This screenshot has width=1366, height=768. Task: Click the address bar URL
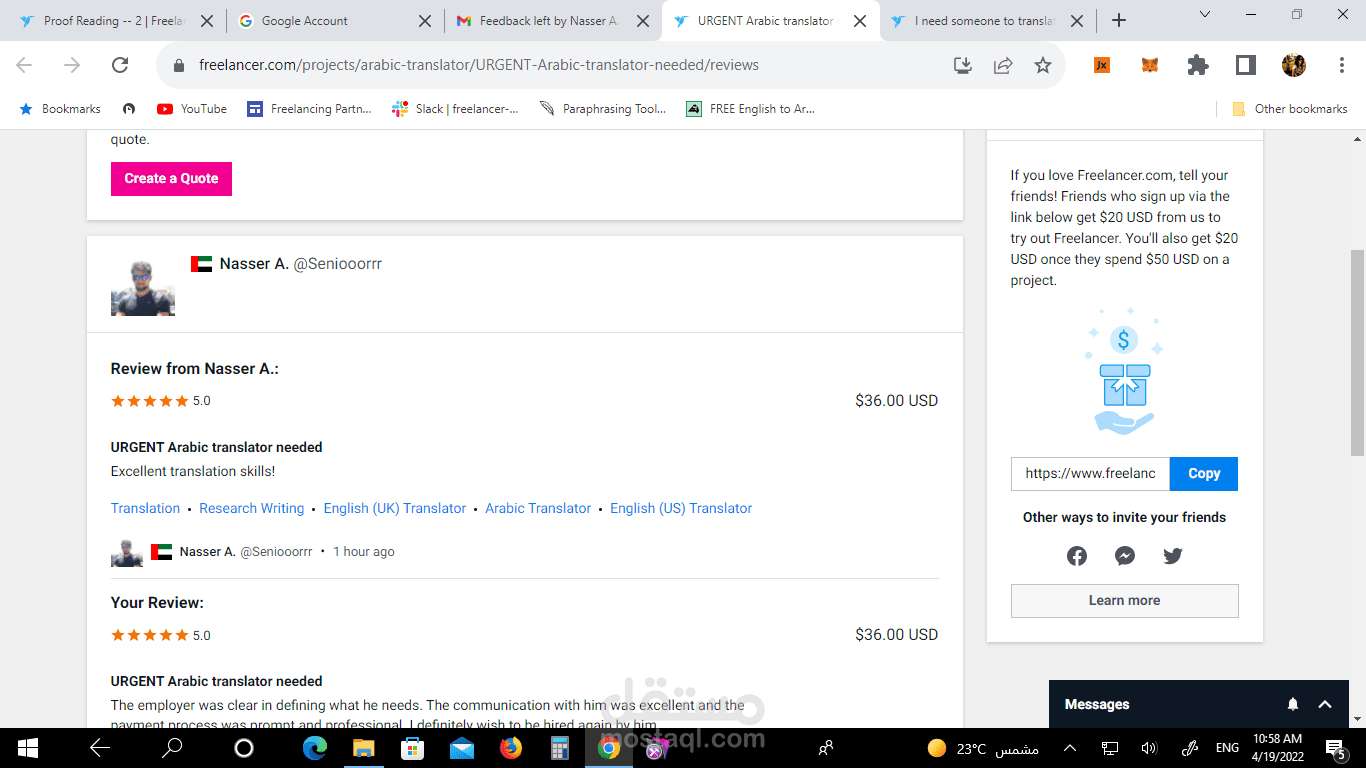tap(479, 65)
